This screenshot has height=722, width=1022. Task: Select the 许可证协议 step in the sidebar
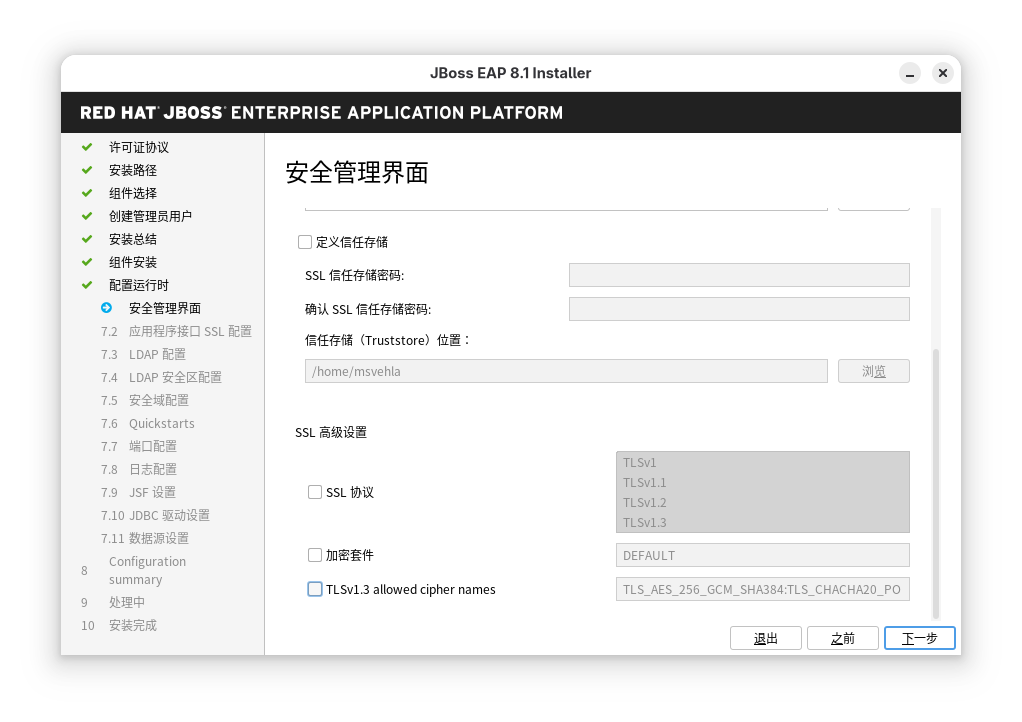(x=139, y=147)
